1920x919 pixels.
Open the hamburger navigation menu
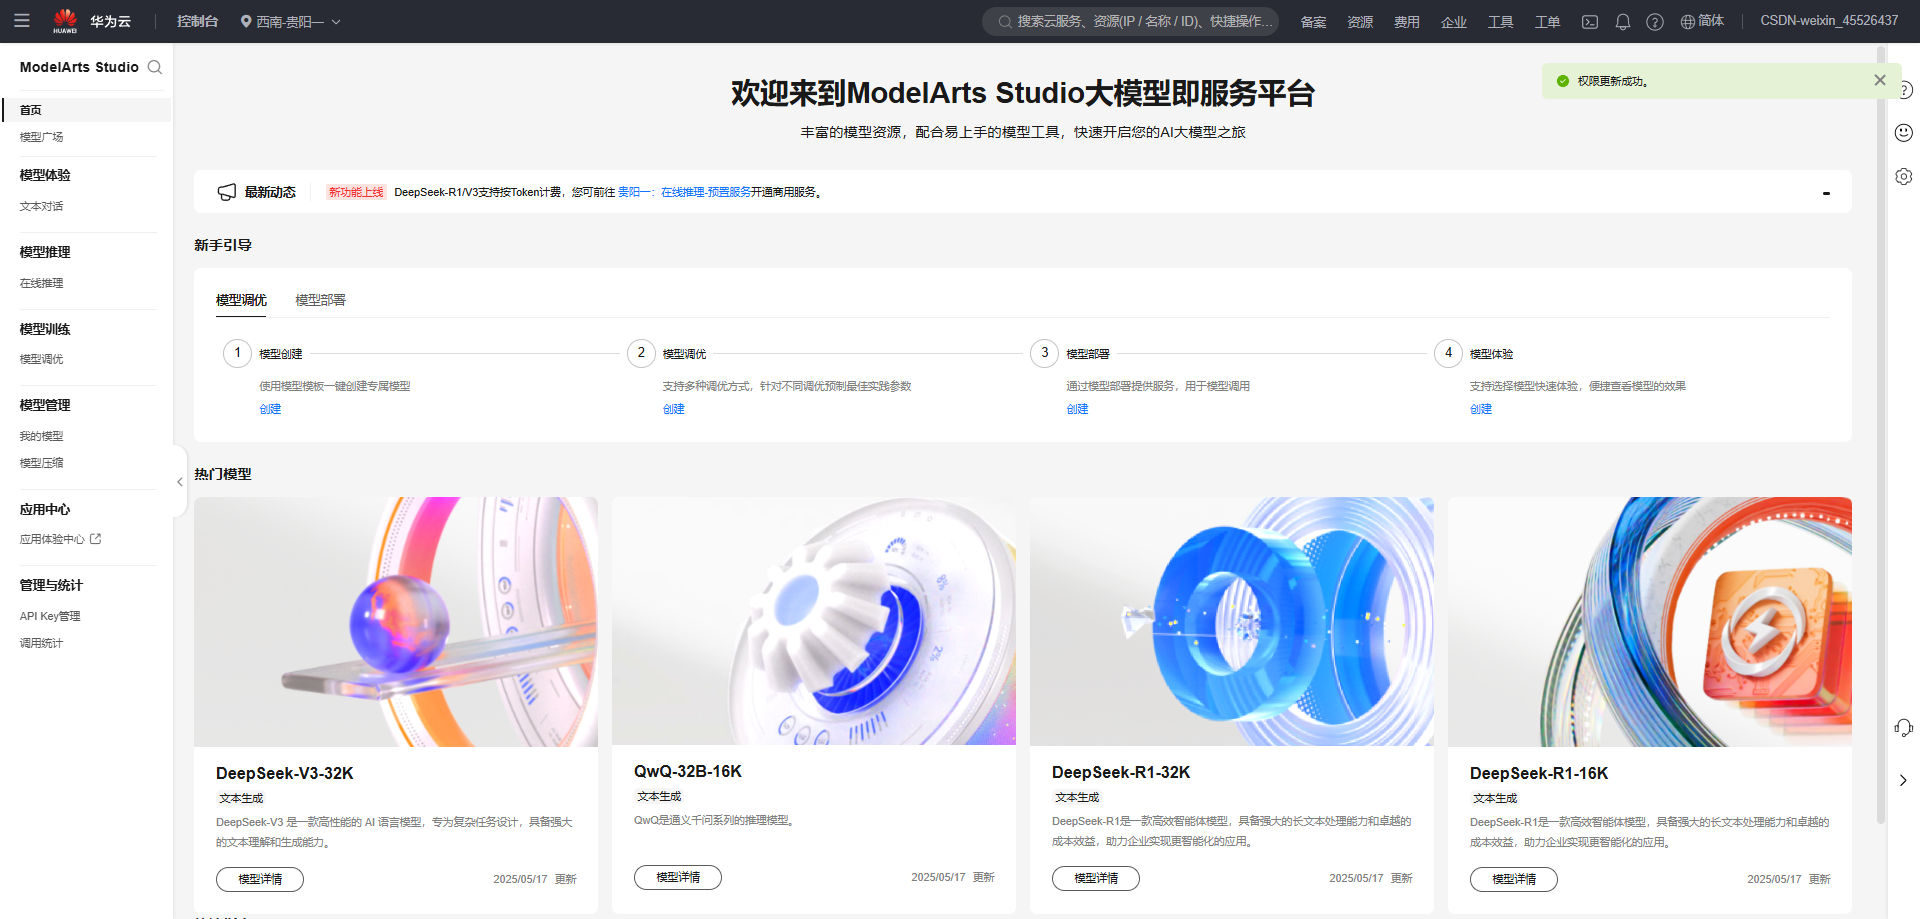(22, 21)
